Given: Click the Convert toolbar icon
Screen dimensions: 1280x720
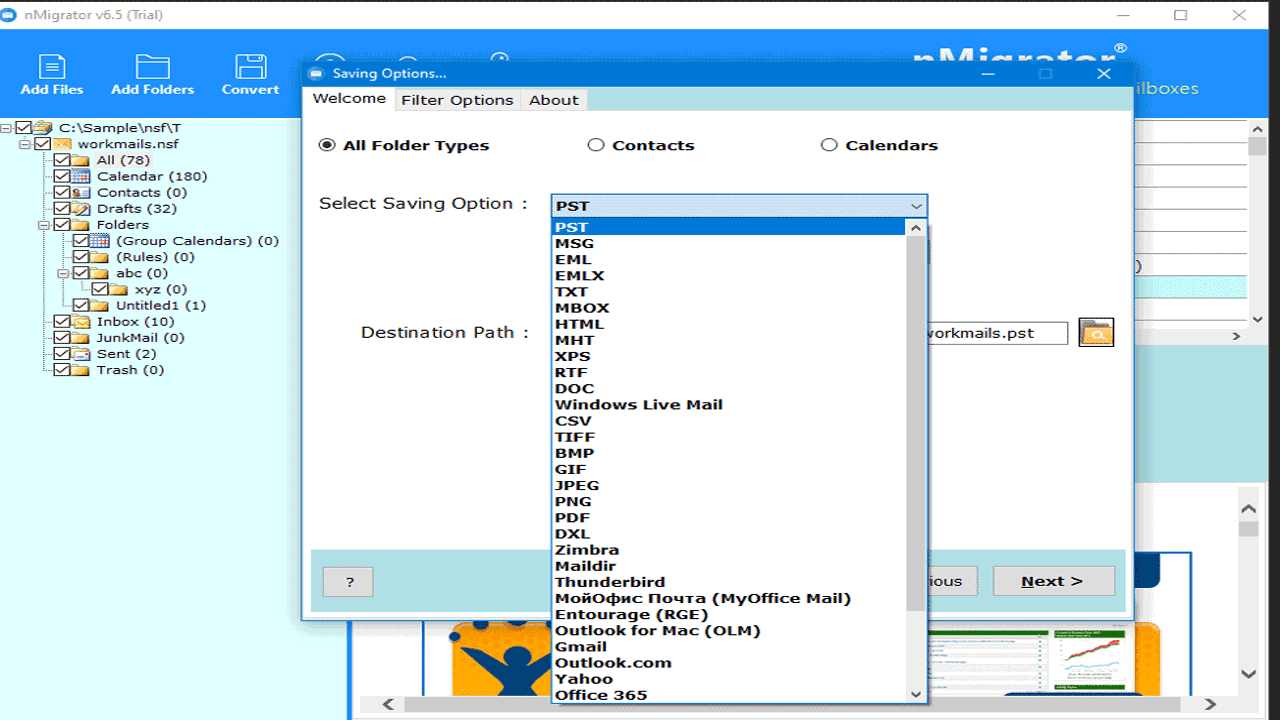Looking at the screenshot, I should pos(250,67).
